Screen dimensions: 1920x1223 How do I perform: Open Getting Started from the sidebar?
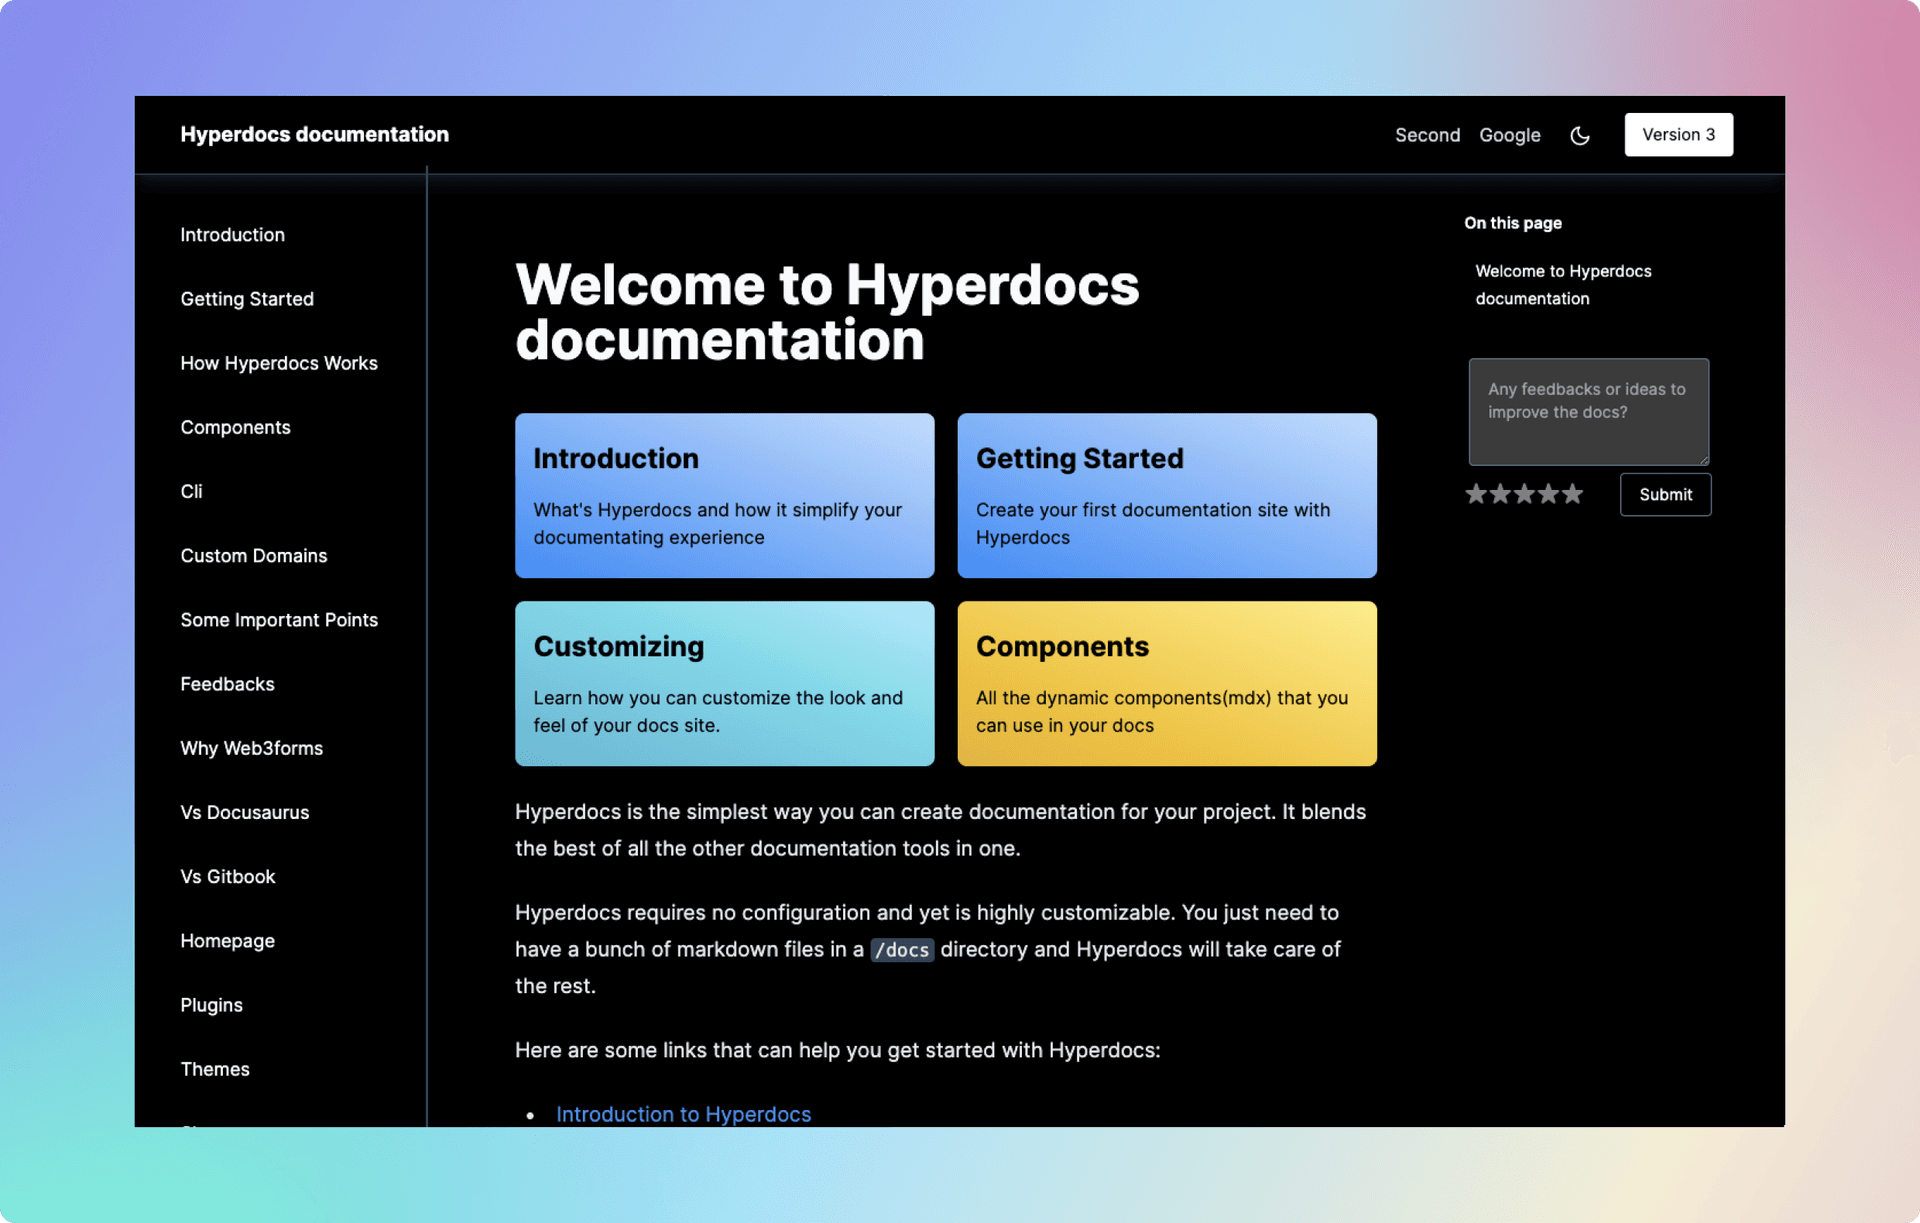(247, 298)
